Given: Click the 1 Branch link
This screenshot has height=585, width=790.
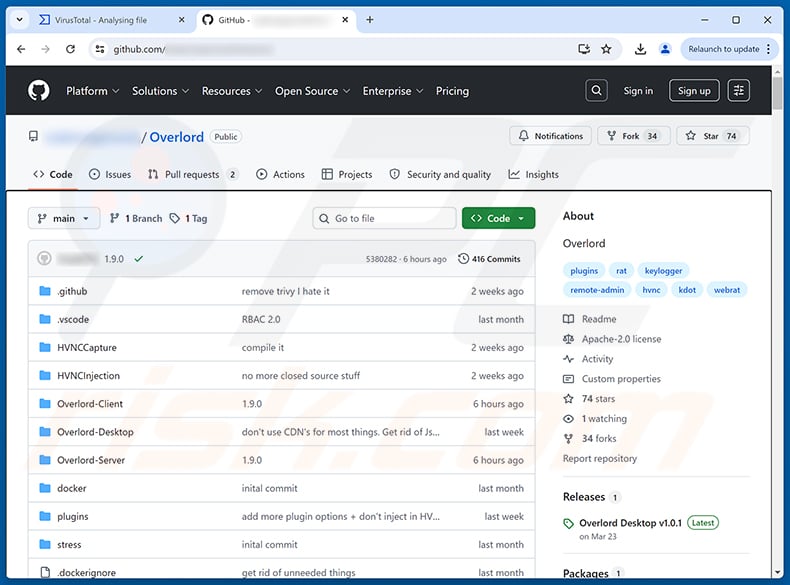Looking at the screenshot, I should tap(136, 218).
